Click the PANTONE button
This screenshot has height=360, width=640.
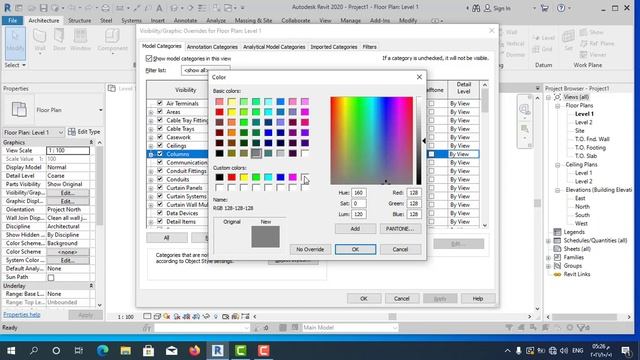coord(400,229)
